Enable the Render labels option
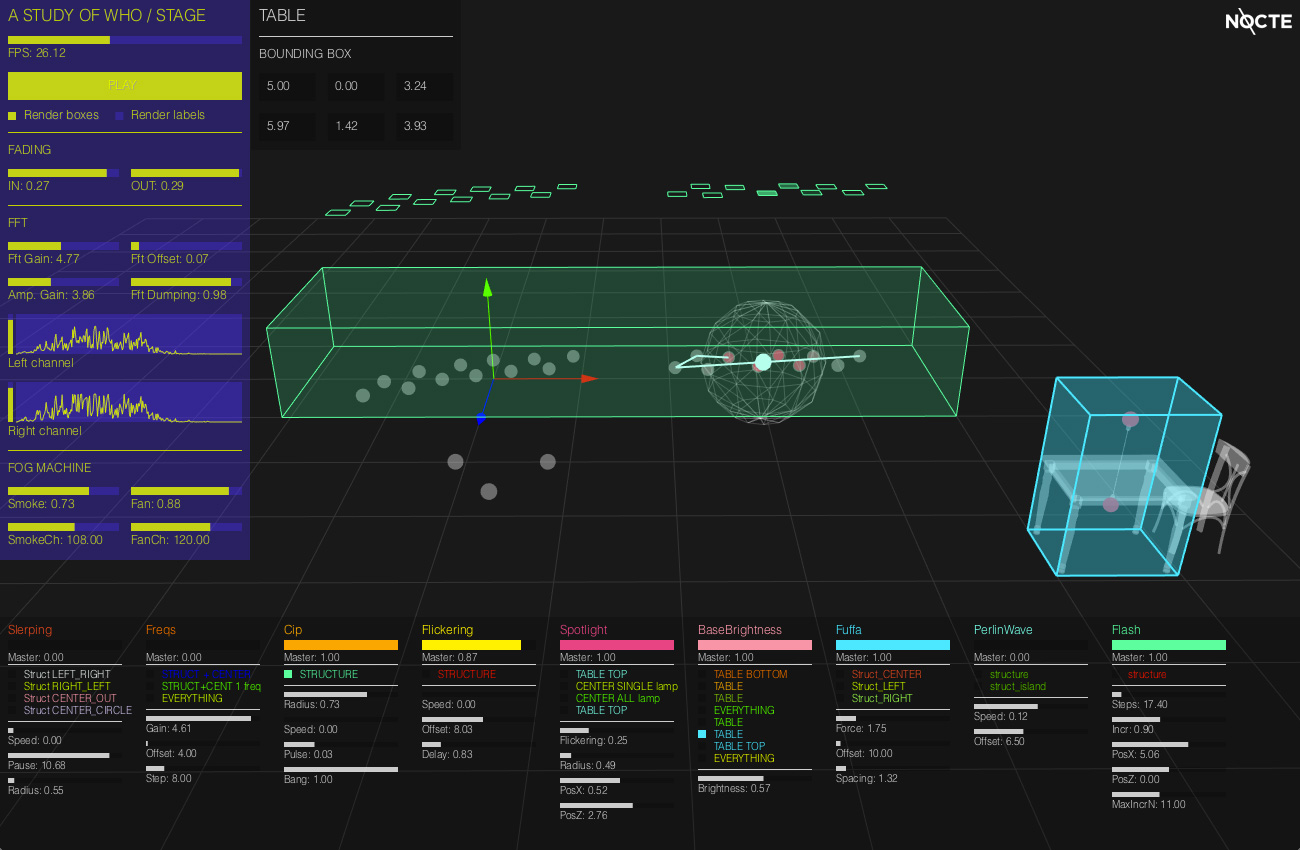The width and height of the screenshot is (1300, 850). point(120,116)
